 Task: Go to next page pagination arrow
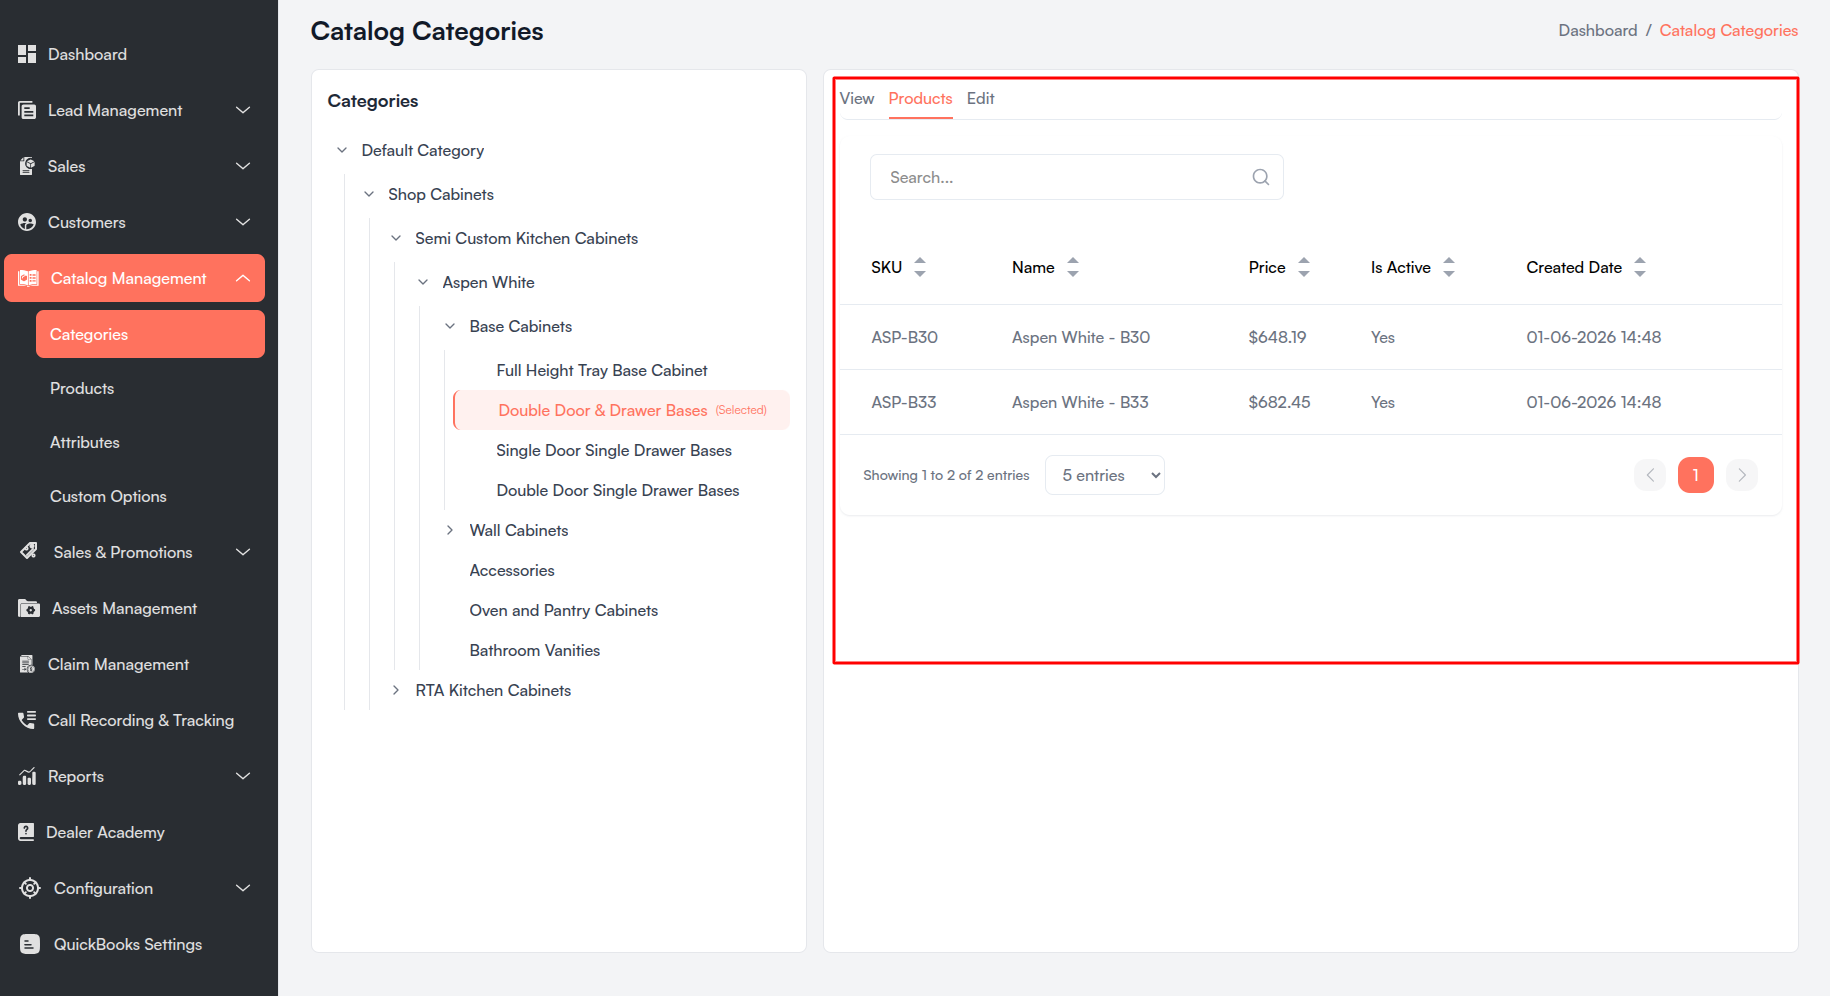1742,475
